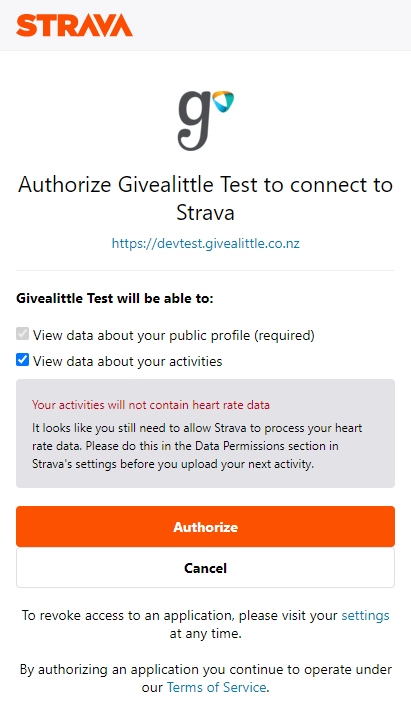
Task: Toggle the greyed-out public profile checkbox
Action: [x=22, y=334]
